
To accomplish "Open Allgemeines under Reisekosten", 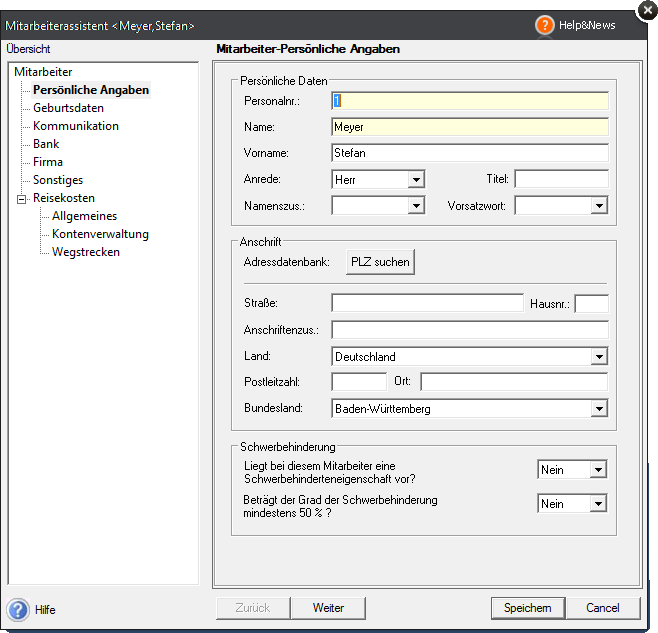I will pyautogui.click(x=84, y=216).
